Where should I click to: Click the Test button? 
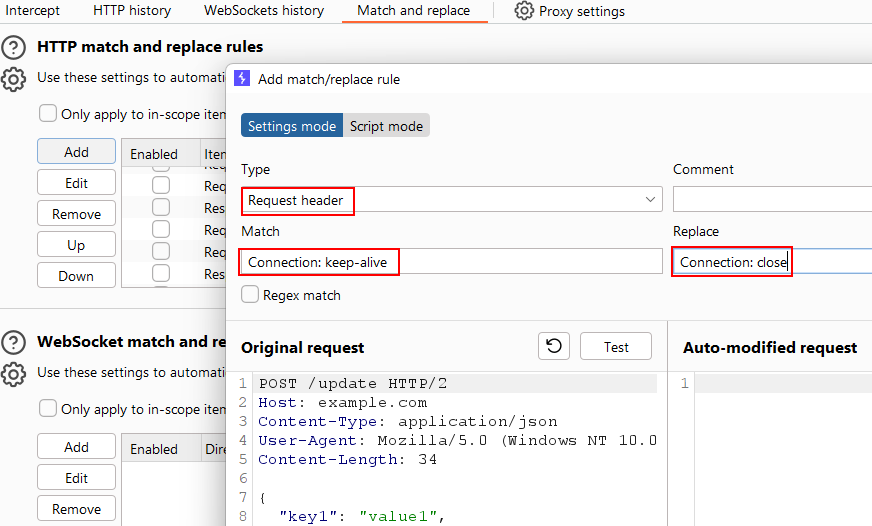(x=616, y=347)
